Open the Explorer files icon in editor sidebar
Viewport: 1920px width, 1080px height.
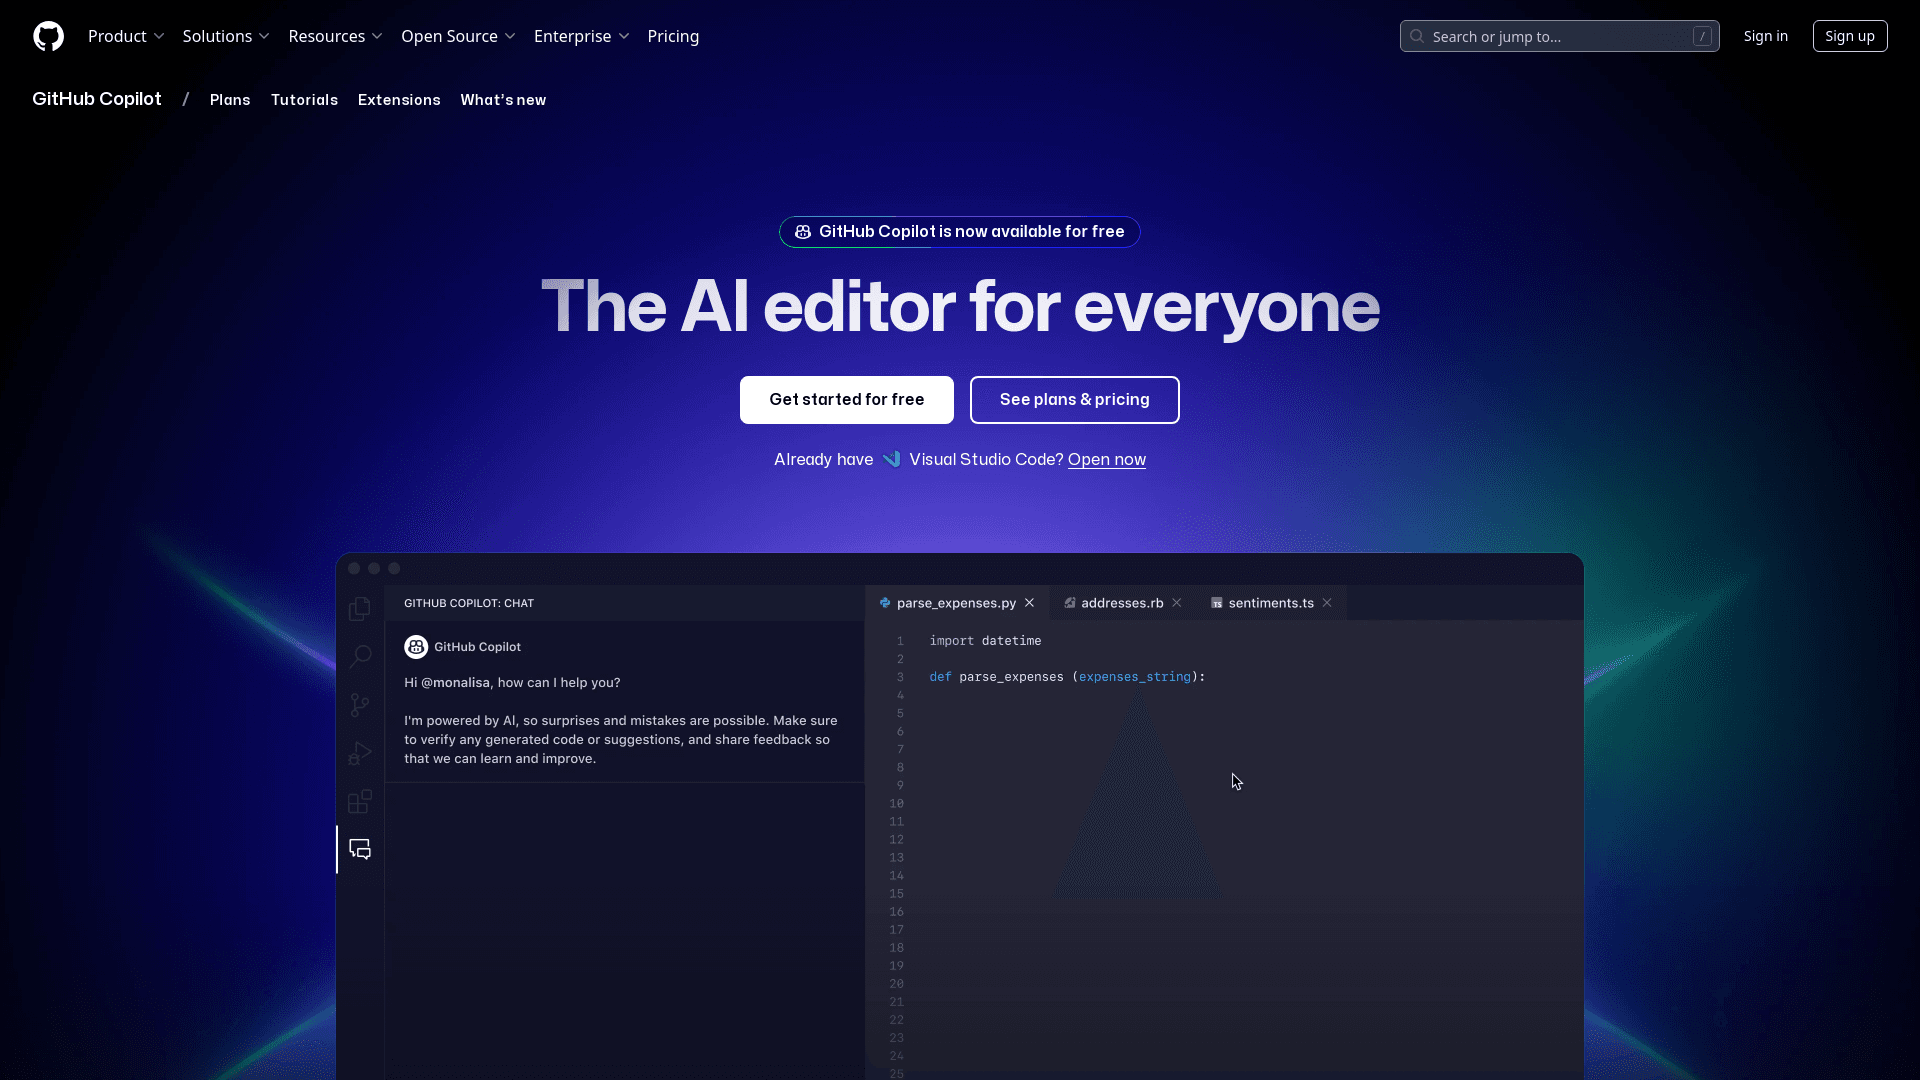click(360, 609)
